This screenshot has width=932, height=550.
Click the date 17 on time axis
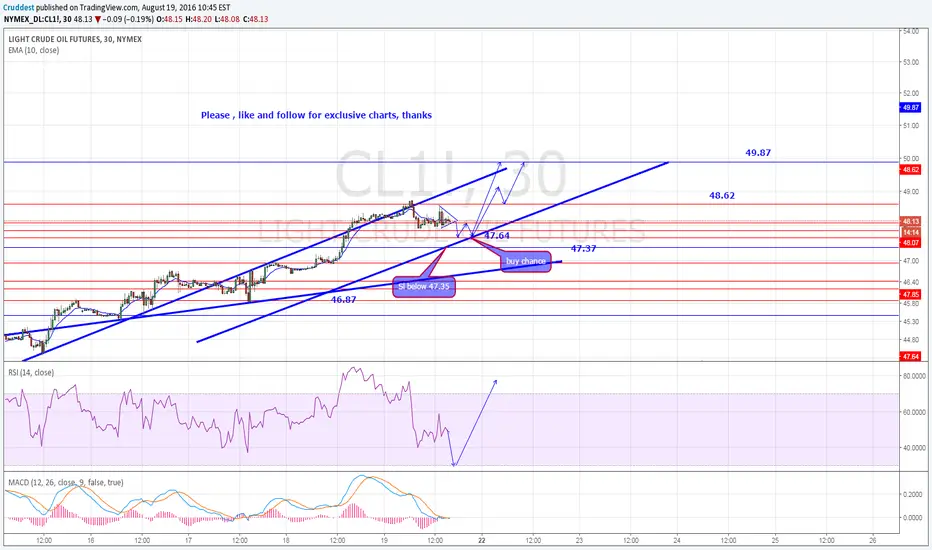(x=188, y=540)
